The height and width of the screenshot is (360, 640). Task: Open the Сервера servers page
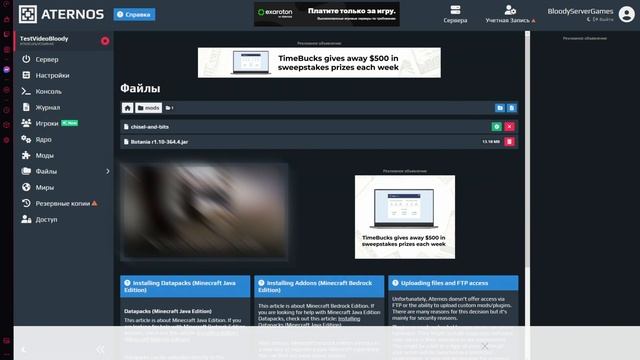pyautogui.click(x=455, y=14)
